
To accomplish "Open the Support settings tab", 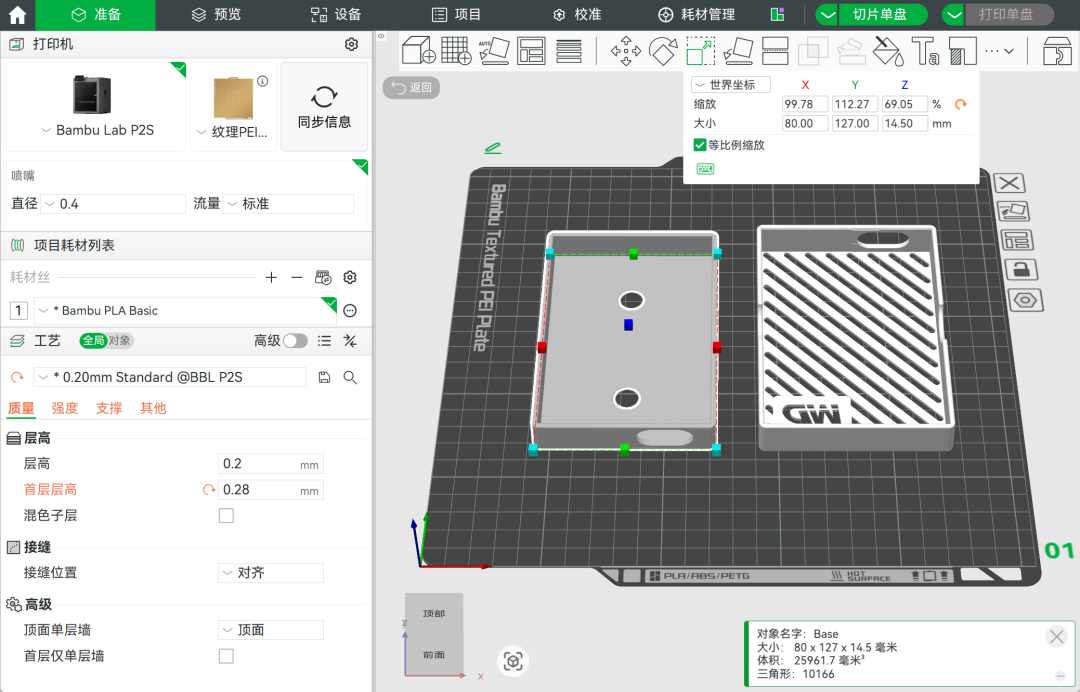I will [109, 408].
